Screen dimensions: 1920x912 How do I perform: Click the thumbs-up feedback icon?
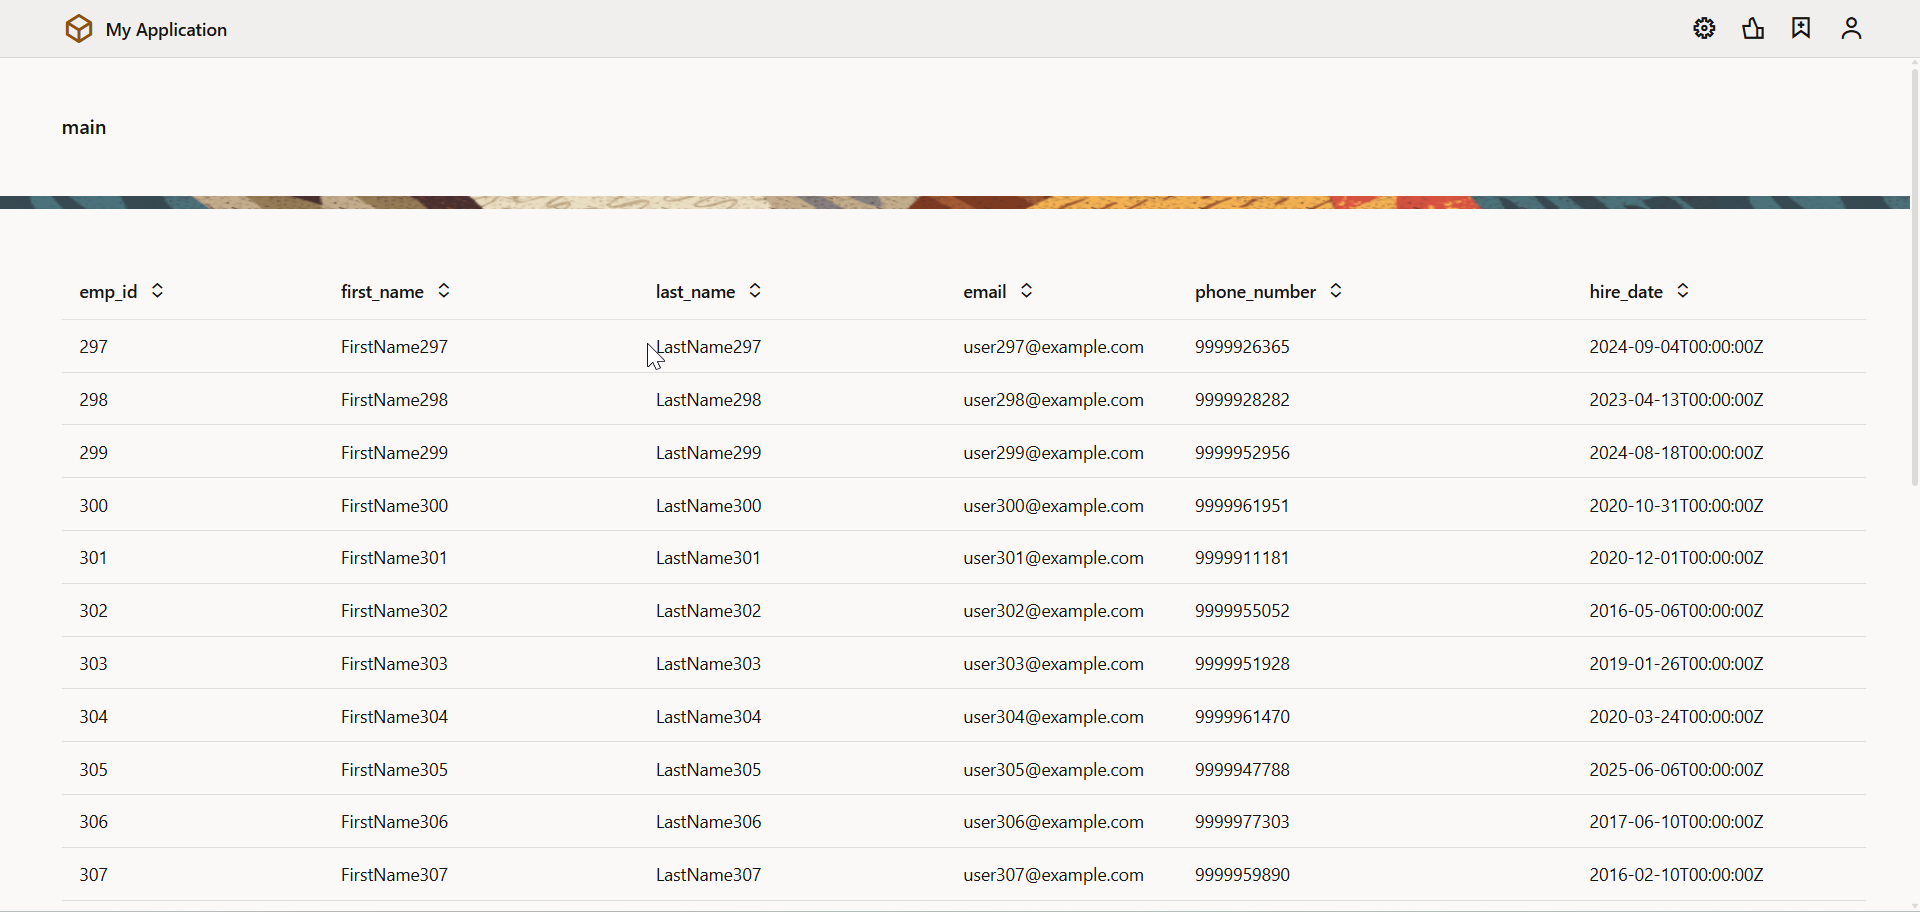tap(1753, 29)
